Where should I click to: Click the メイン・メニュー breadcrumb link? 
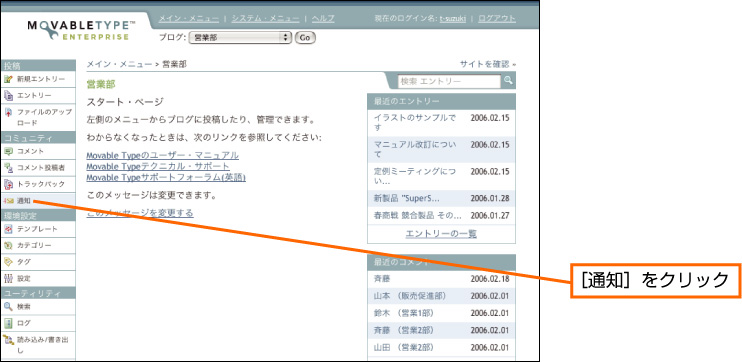point(119,64)
